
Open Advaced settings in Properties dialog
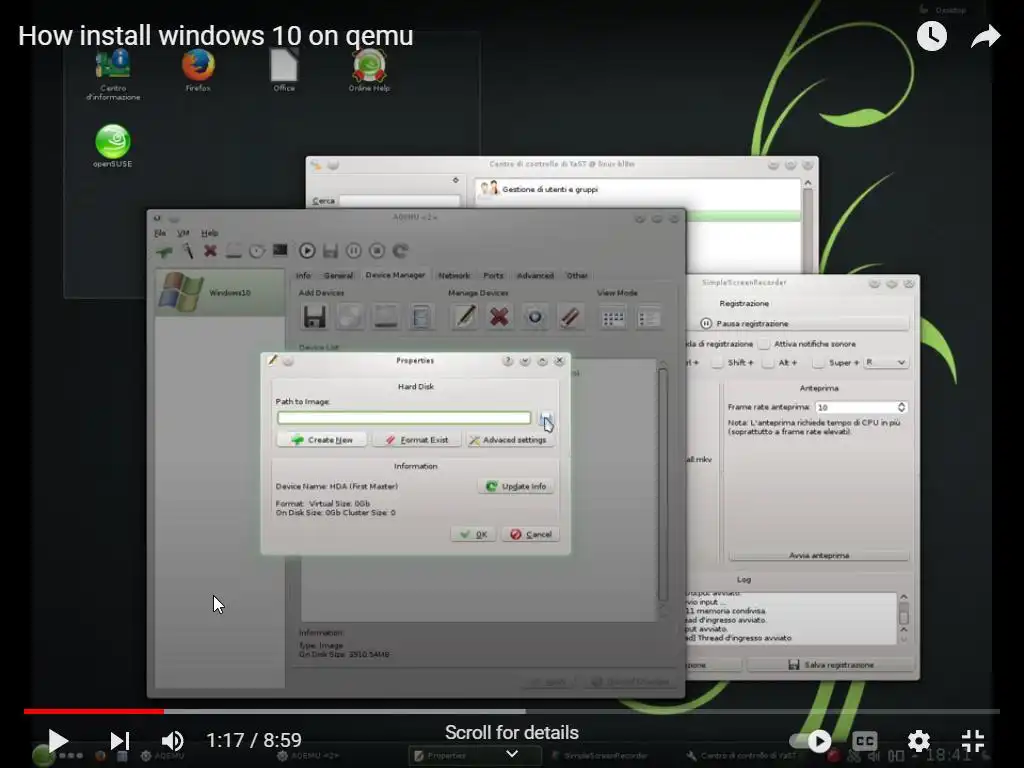click(x=511, y=440)
